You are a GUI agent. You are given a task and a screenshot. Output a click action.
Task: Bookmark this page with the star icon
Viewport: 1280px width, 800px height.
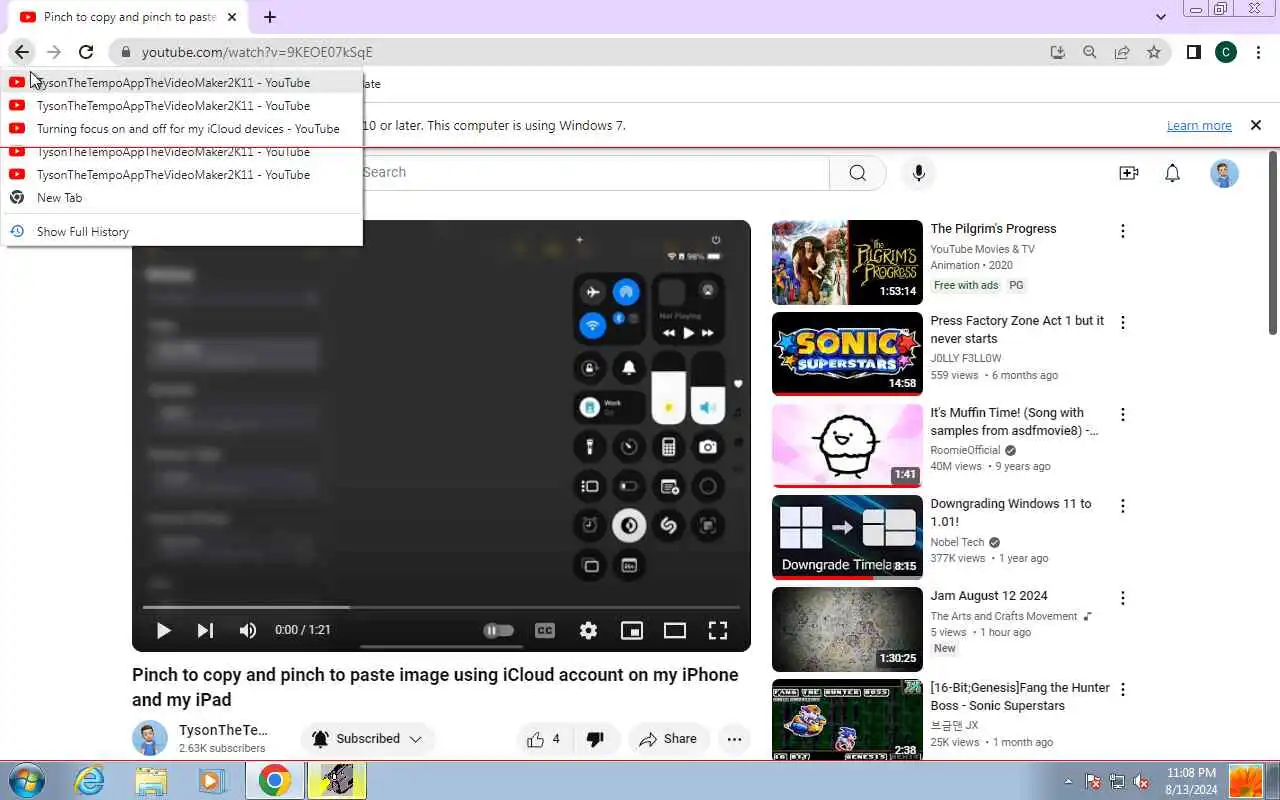click(x=1154, y=52)
